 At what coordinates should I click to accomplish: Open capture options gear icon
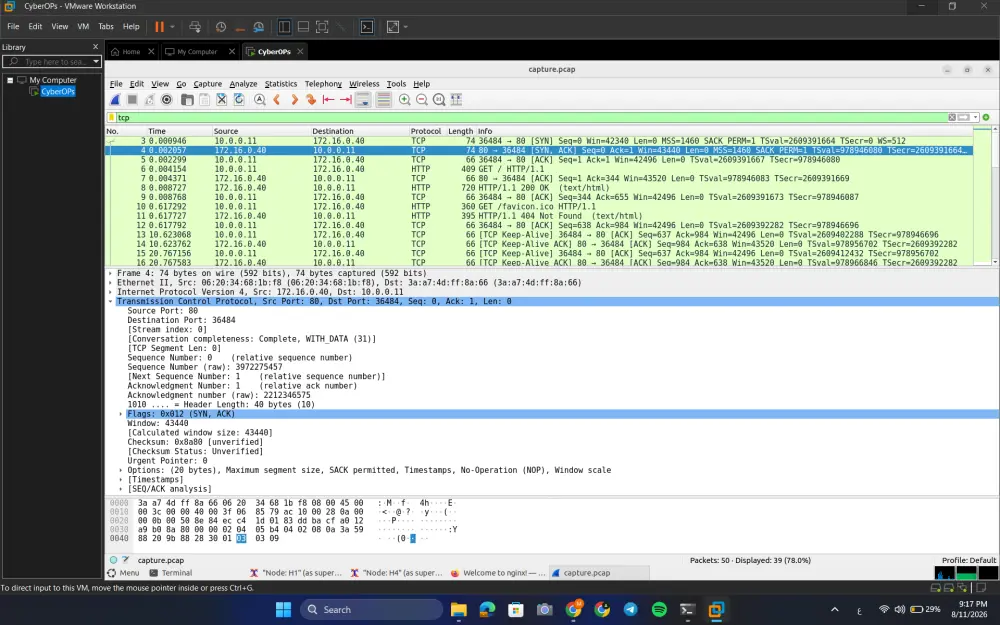[x=166, y=99]
